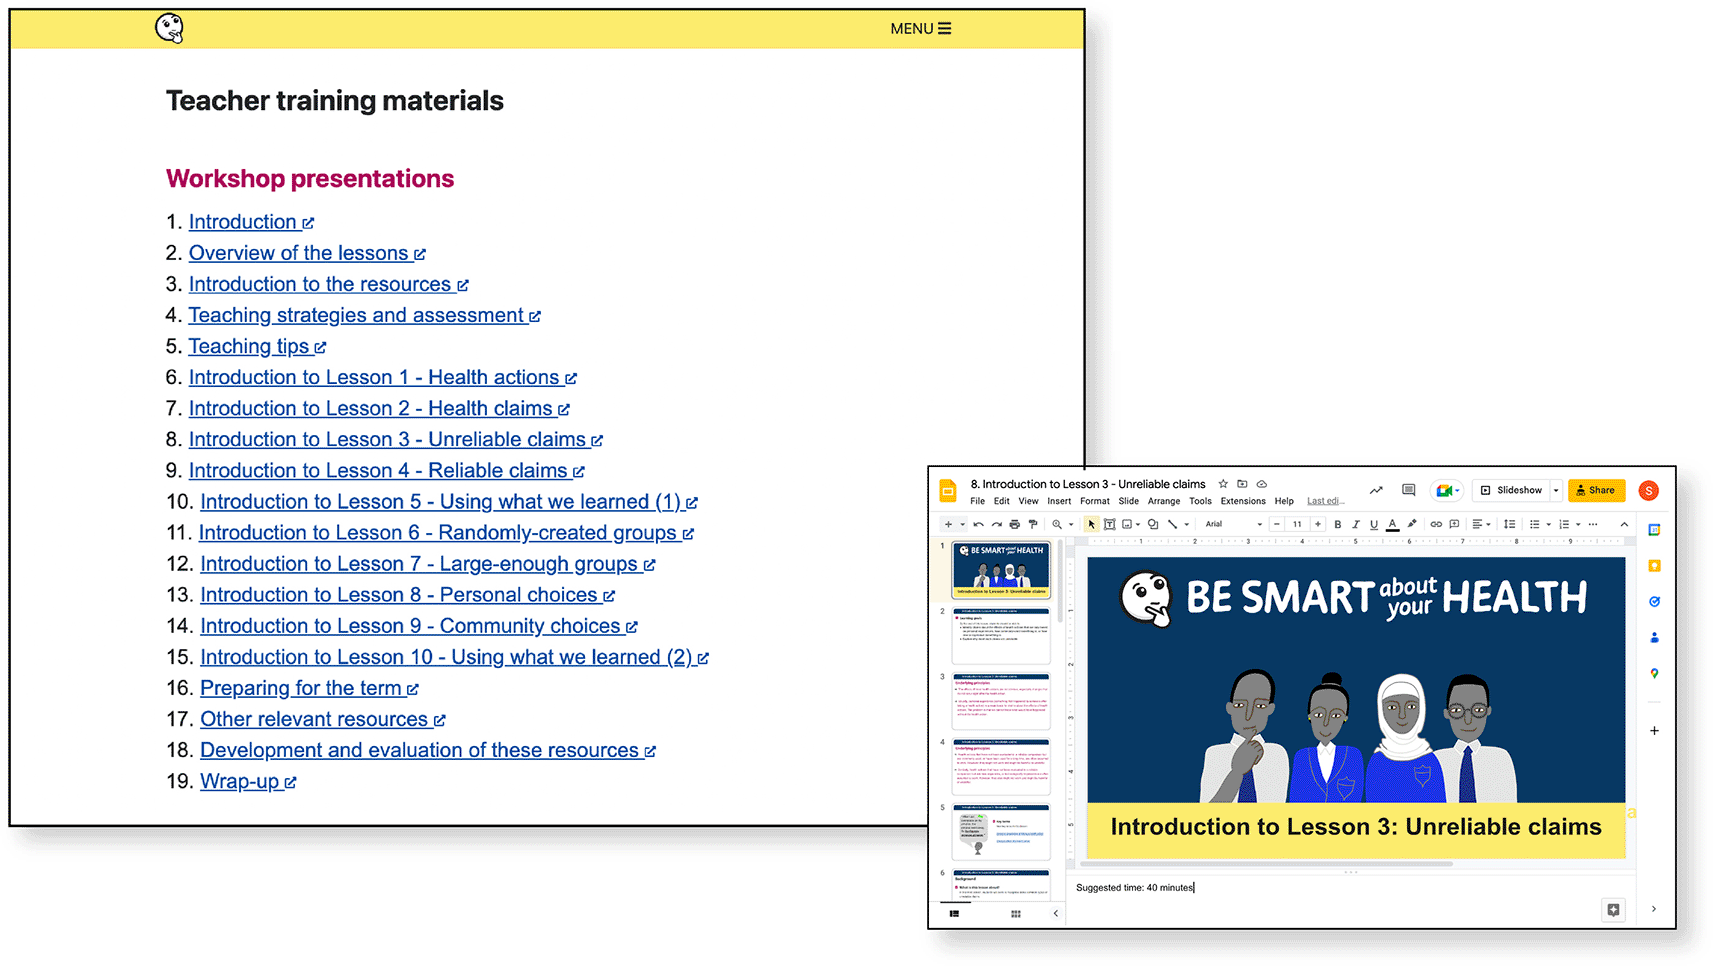Viewport: 1713px width, 966px height.
Task: Open the Arrange menu in Slides
Action: point(1164,501)
